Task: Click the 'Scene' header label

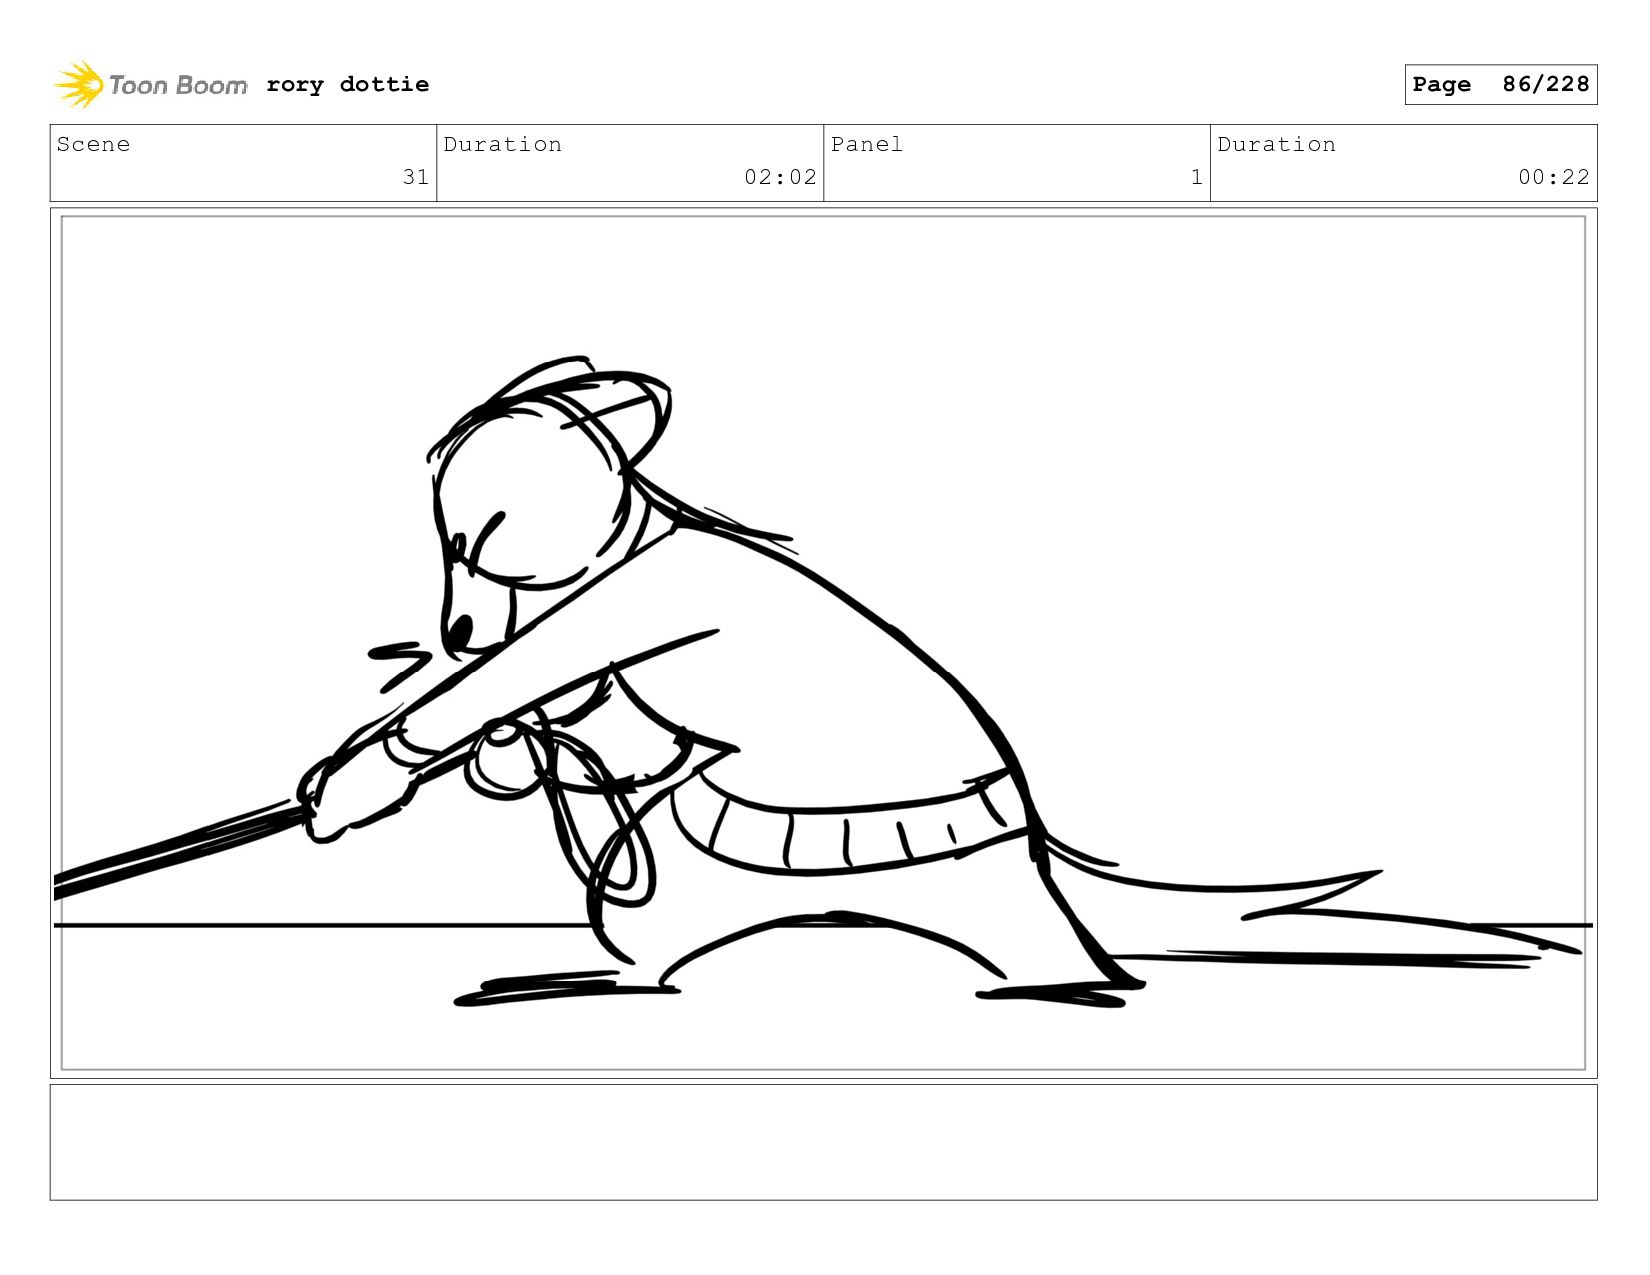Action: click(93, 144)
